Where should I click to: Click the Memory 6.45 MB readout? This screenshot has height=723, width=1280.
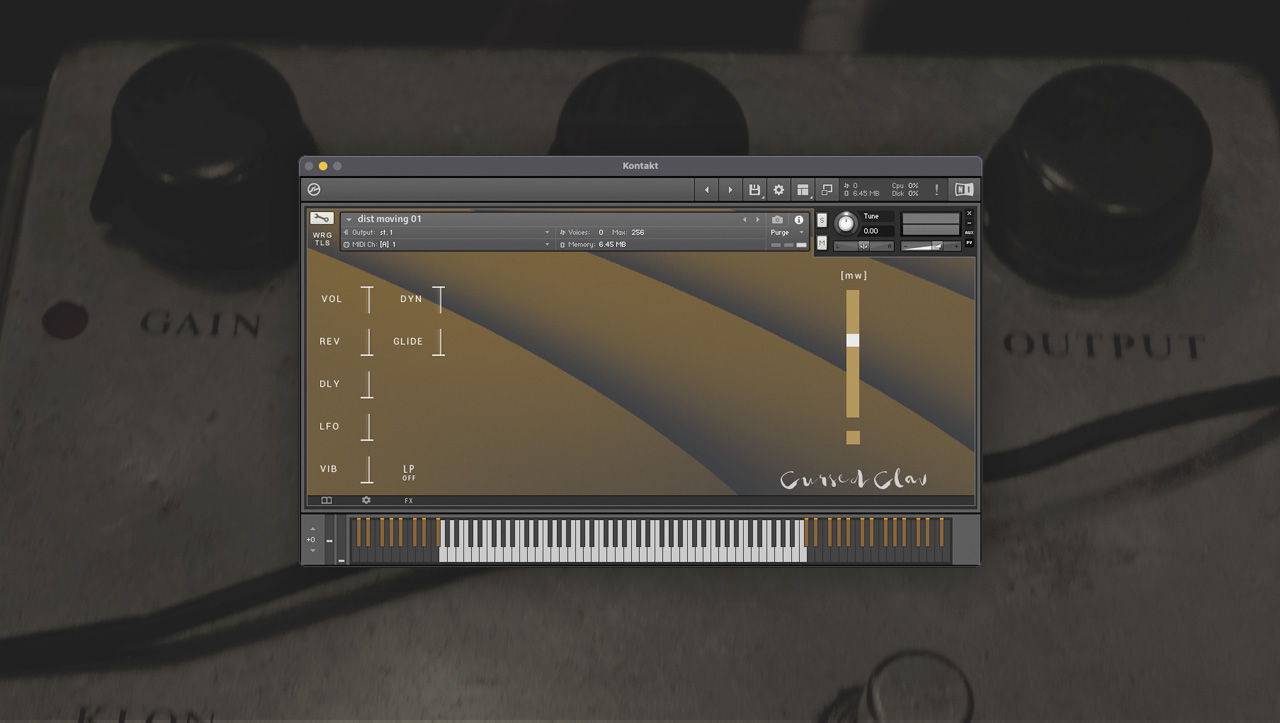coord(592,244)
